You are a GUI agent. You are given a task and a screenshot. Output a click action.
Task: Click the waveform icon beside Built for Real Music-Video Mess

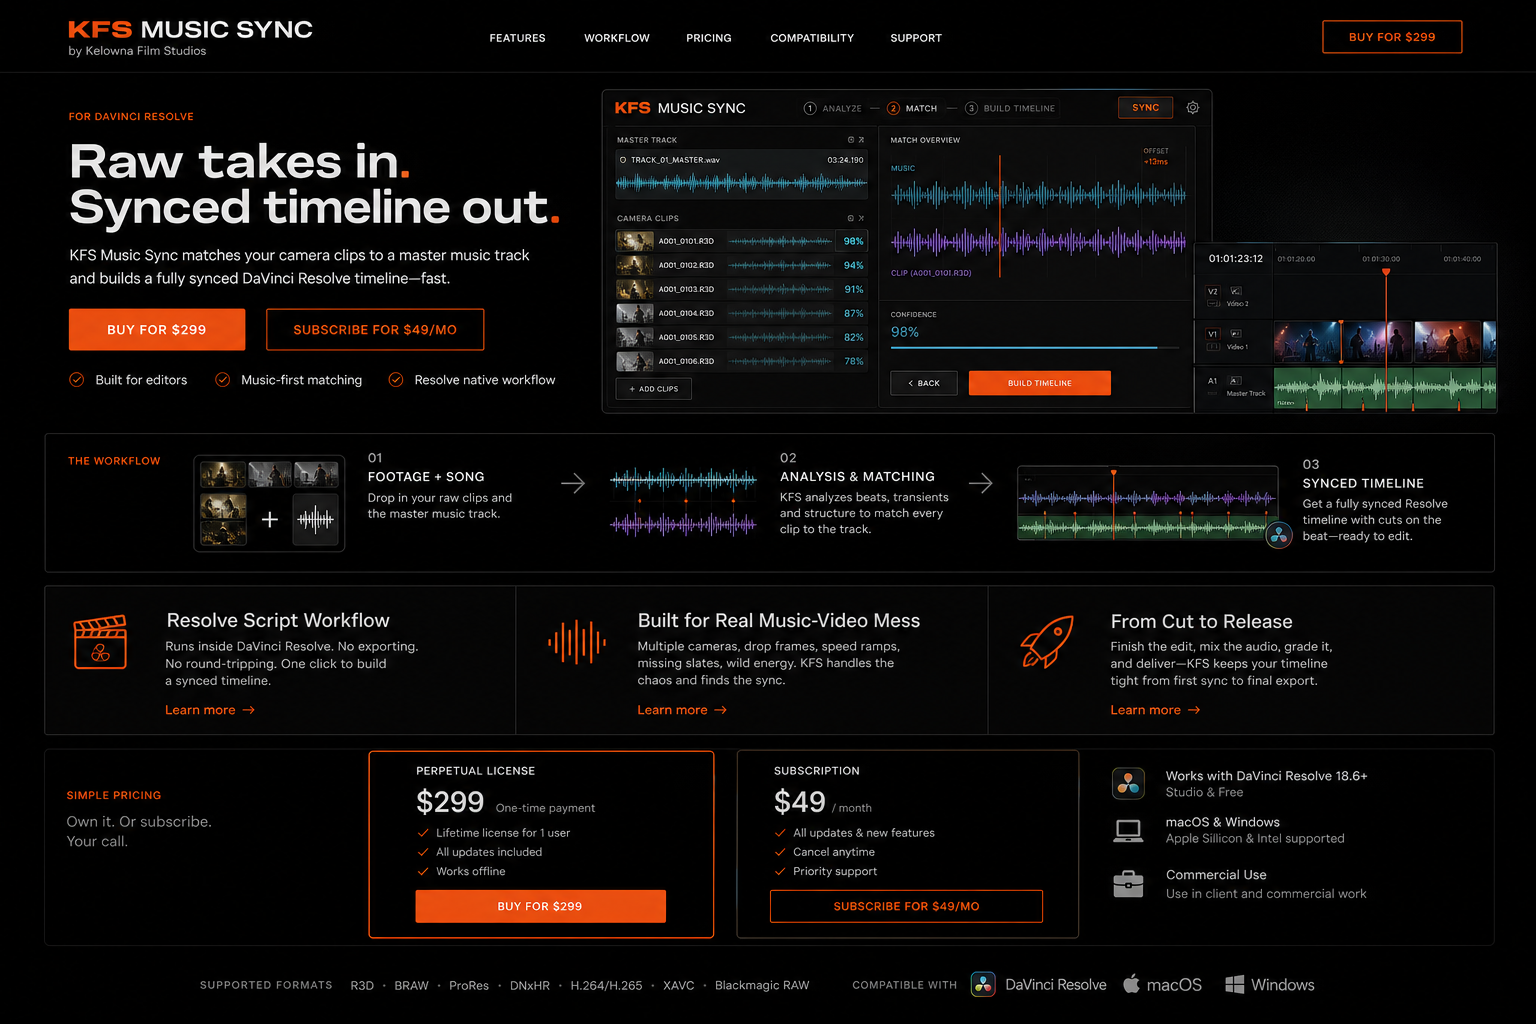(577, 642)
